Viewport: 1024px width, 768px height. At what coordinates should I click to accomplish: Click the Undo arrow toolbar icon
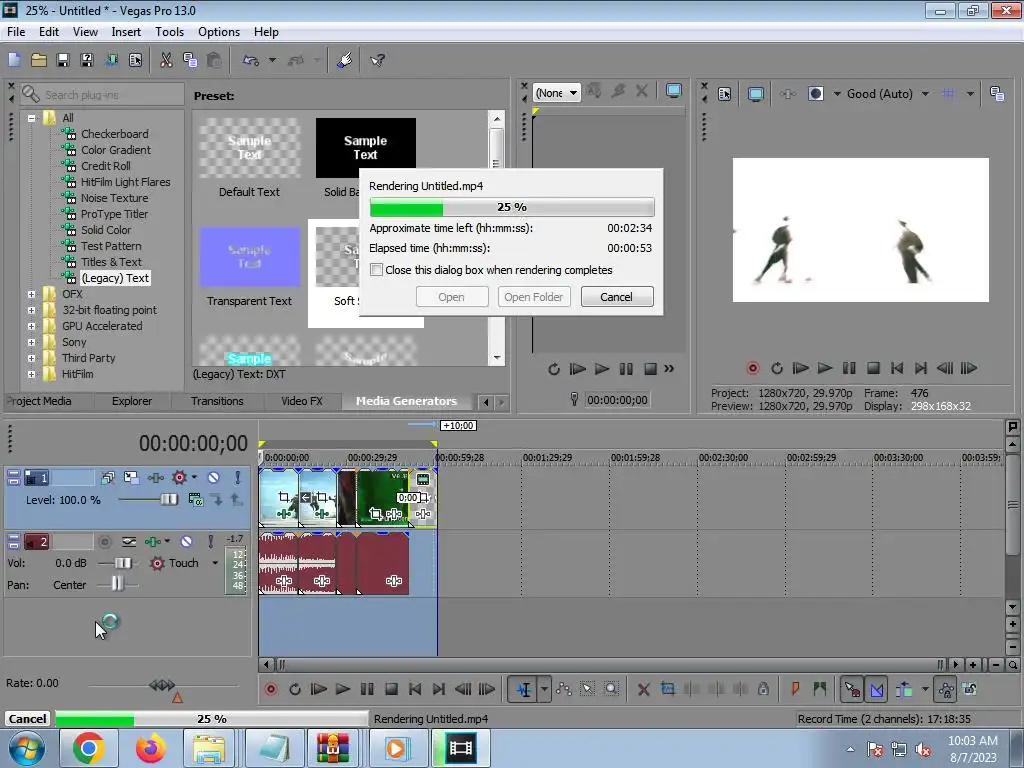251,60
